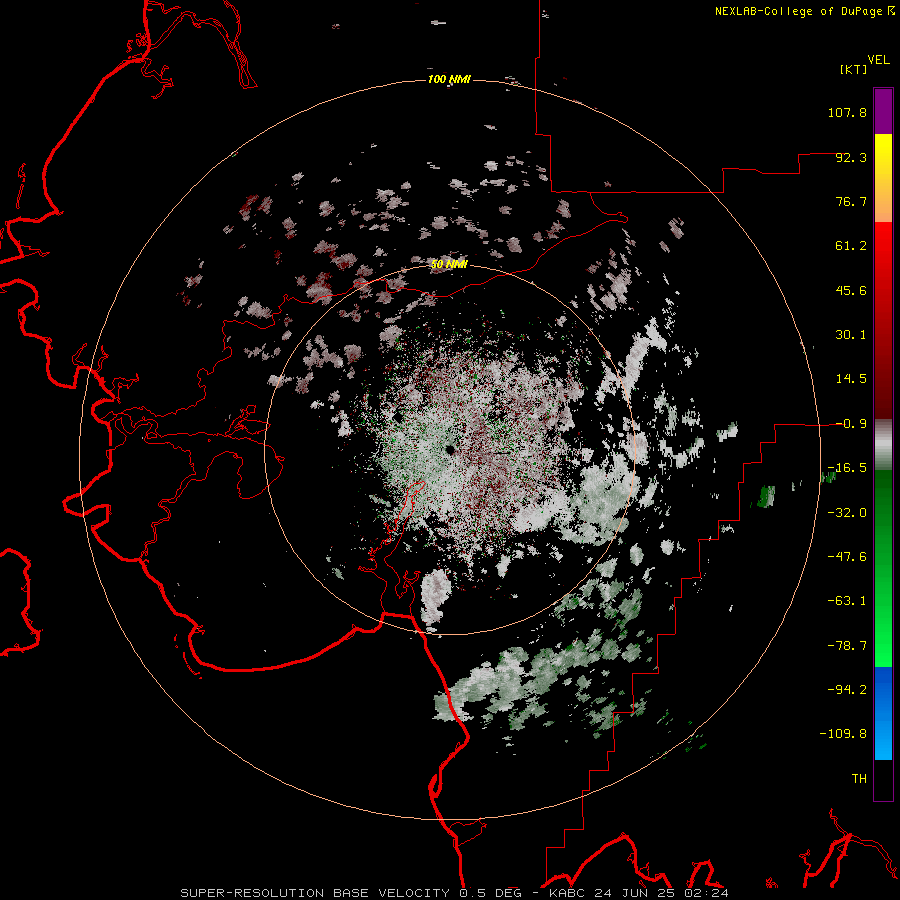
Task: Click the 14.5 legend value
Action: 851,379
